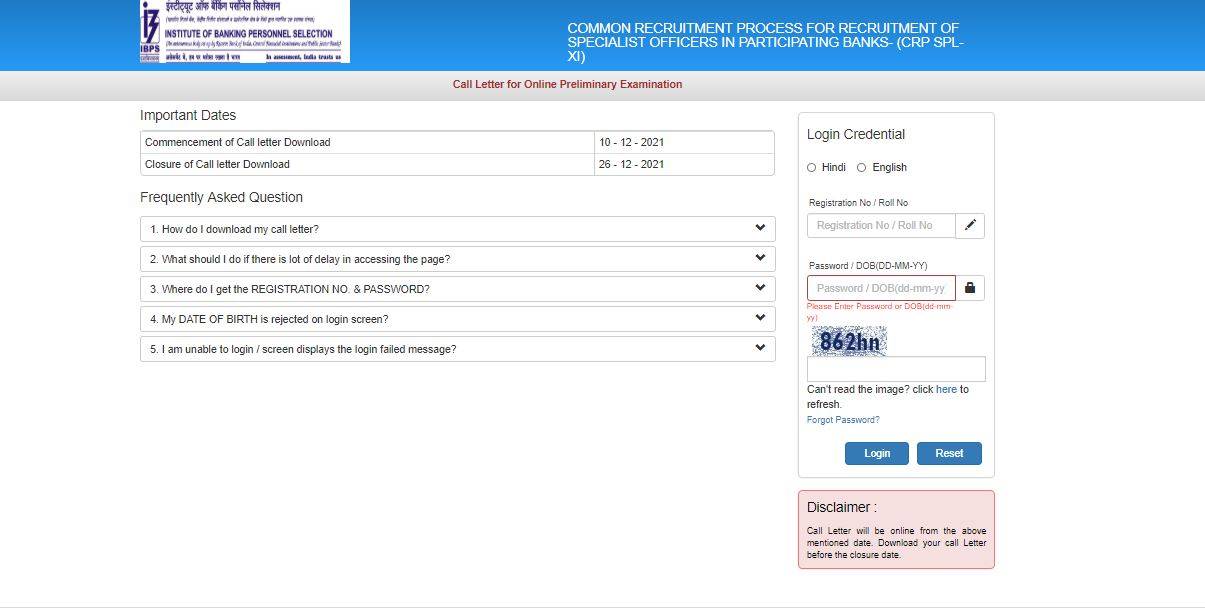
Task: Click the Password / DOB input field
Action: point(881,288)
